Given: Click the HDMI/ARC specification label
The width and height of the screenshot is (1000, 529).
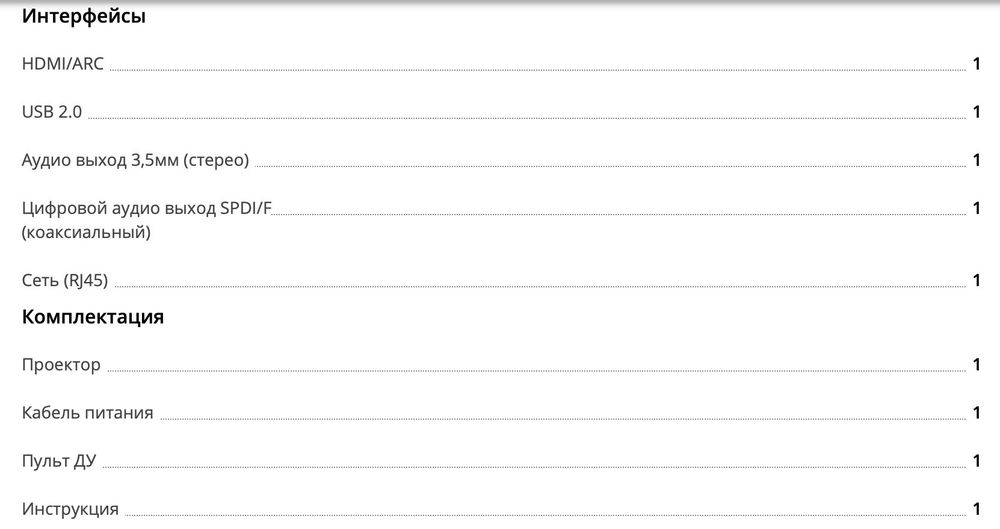Looking at the screenshot, I should (63, 64).
